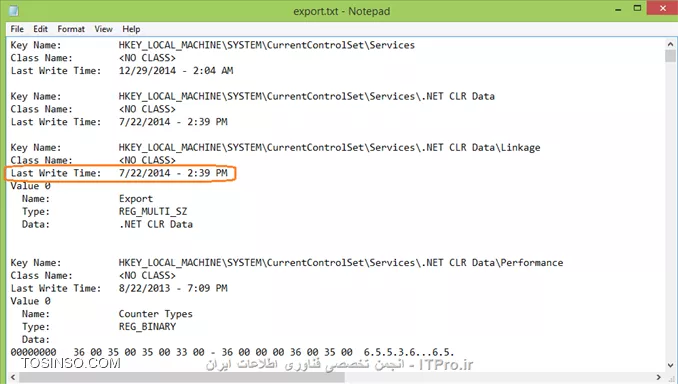Minimize the Notepad window

pos(618,9)
